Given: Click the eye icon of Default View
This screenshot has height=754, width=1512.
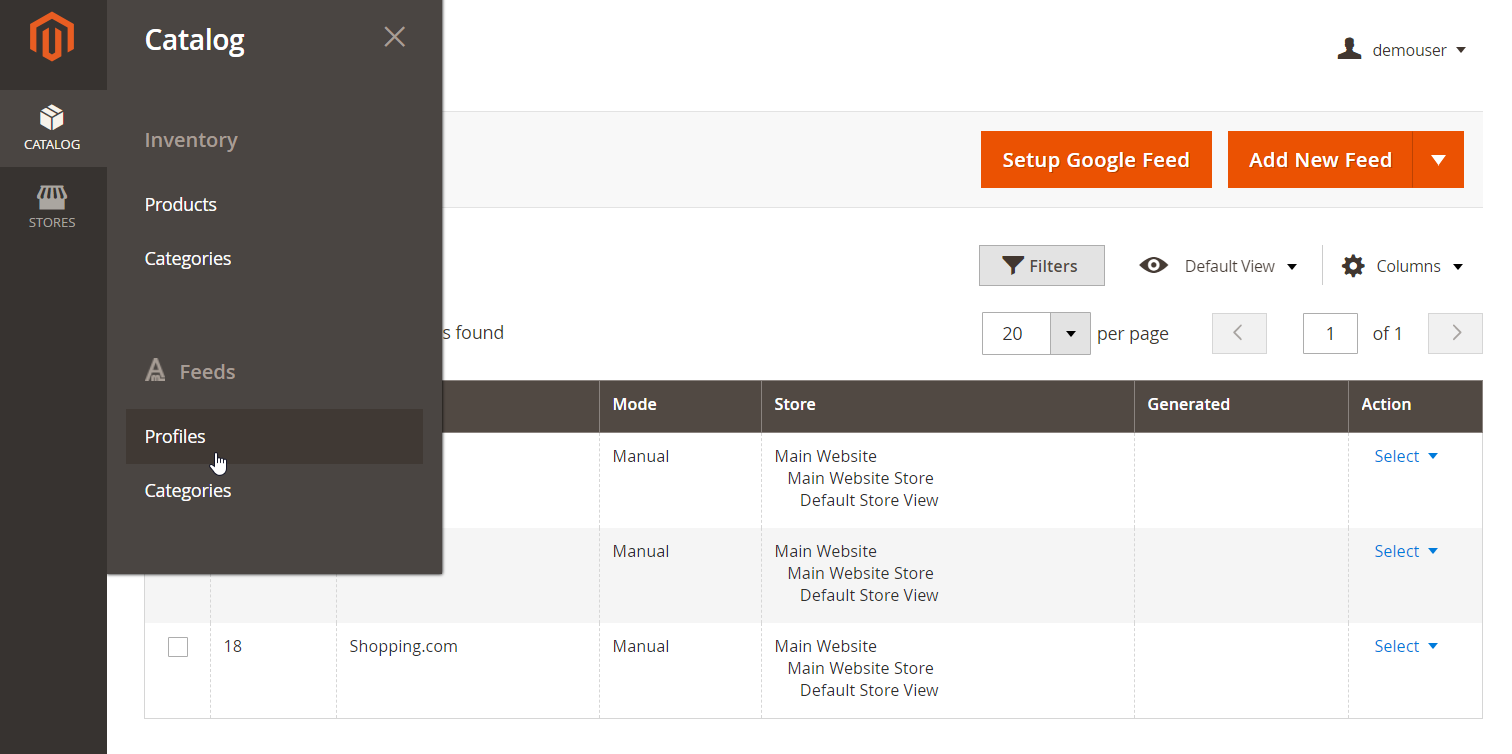Looking at the screenshot, I should click(x=1154, y=265).
